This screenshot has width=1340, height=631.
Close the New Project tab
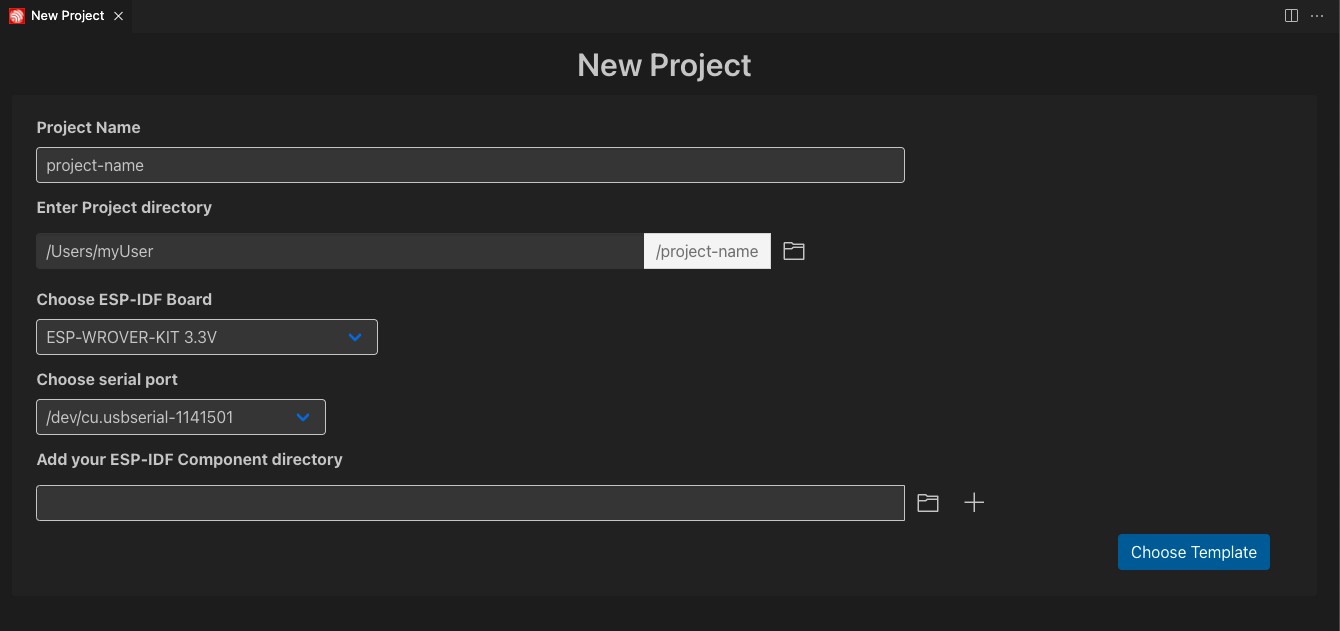click(x=118, y=16)
